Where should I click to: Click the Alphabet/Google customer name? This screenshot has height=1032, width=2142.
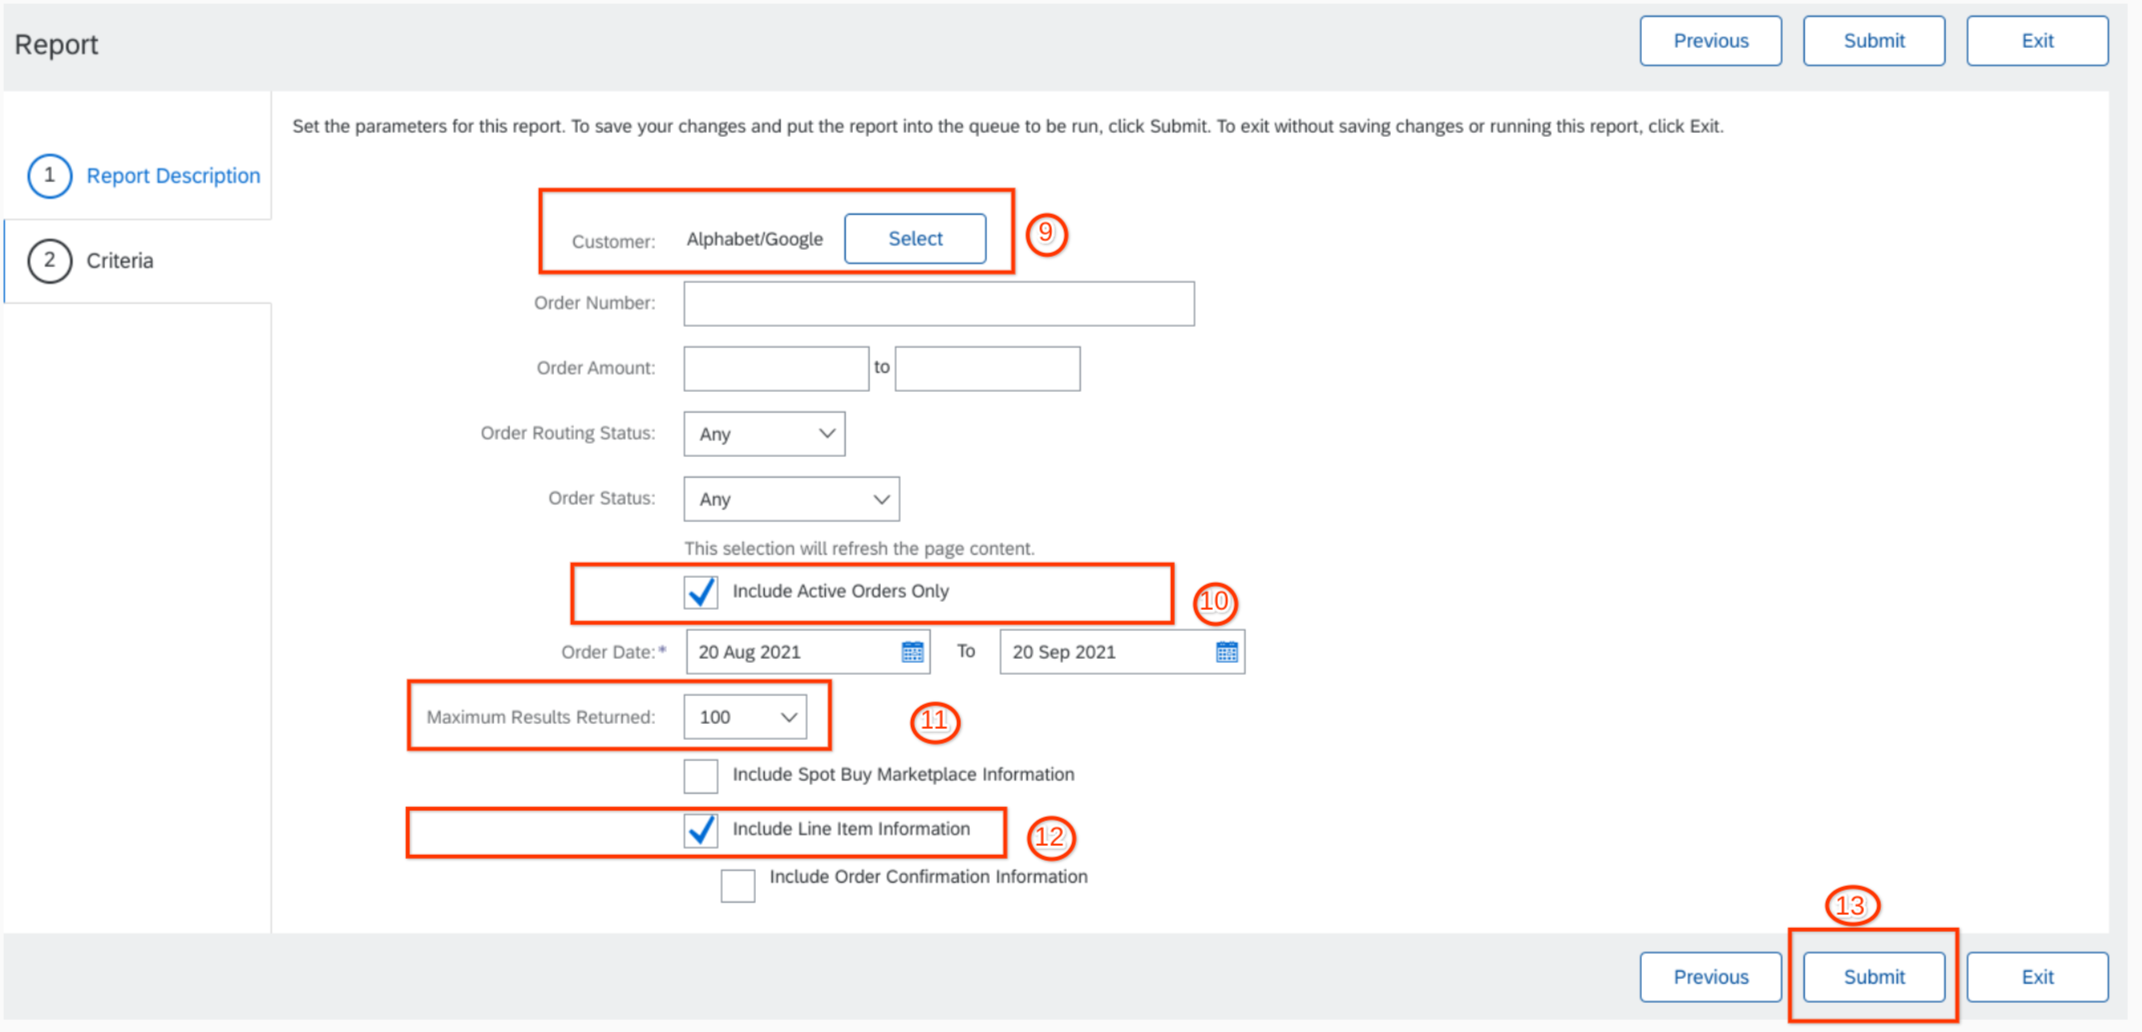click(755, 239)
